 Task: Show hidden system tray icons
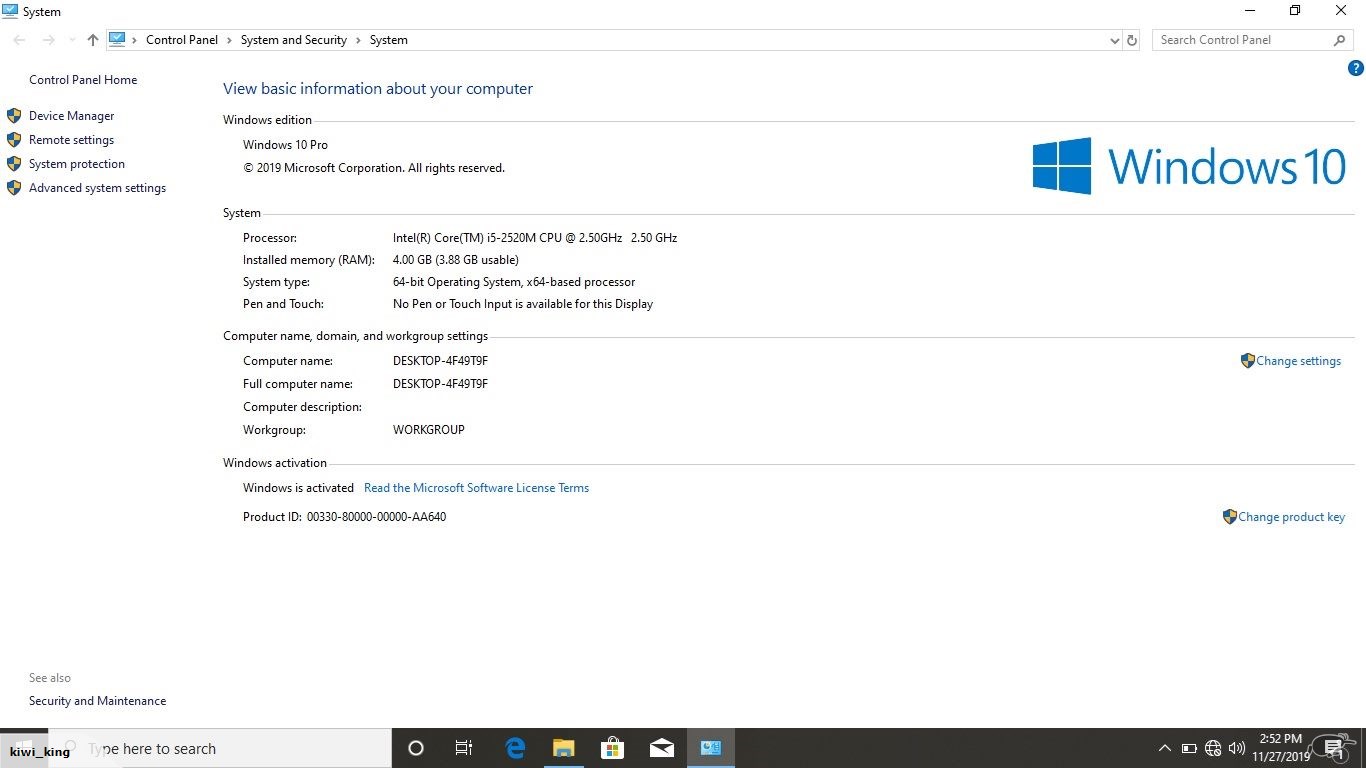1164,748
